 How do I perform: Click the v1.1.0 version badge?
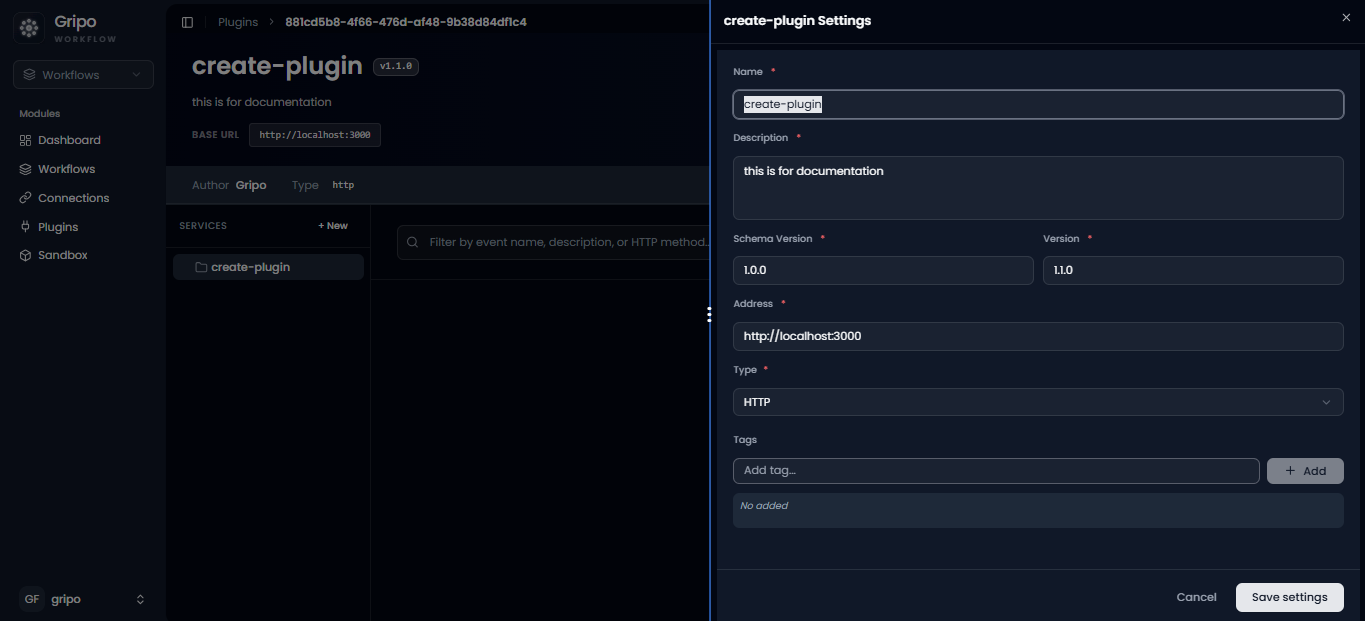pyautogui.click(x=396, y=66)
